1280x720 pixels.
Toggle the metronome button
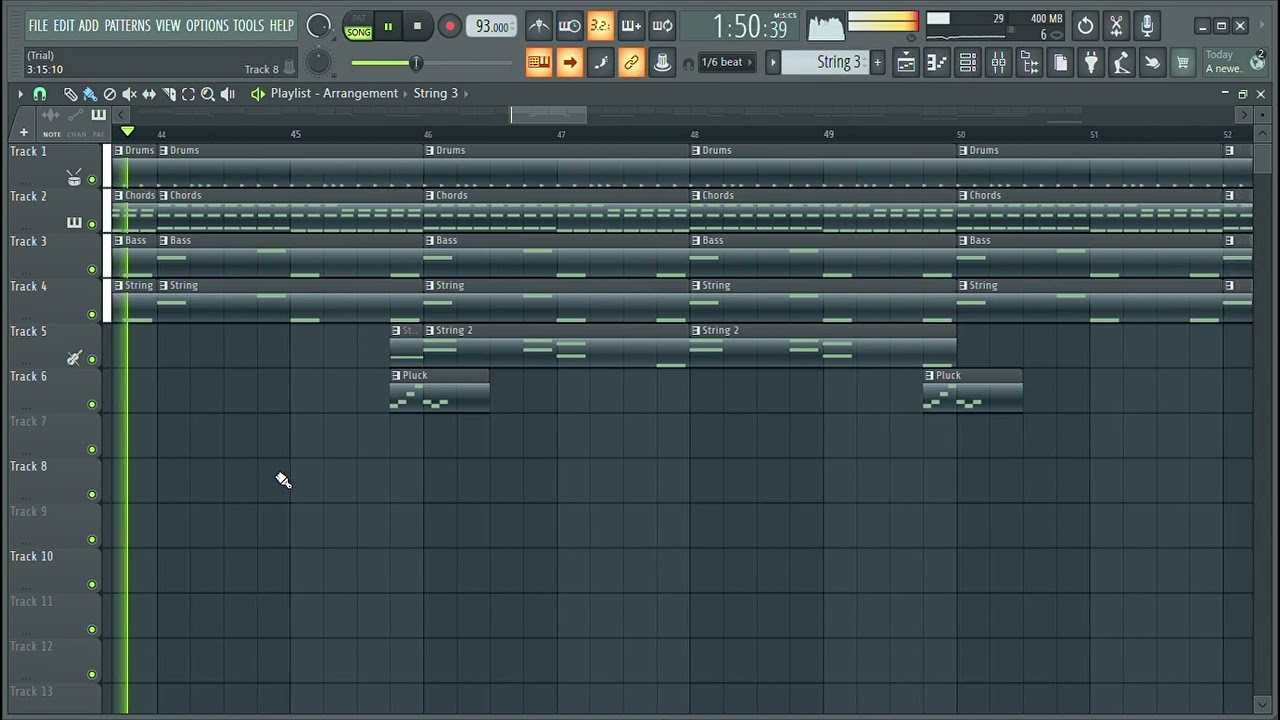(539, 26)
